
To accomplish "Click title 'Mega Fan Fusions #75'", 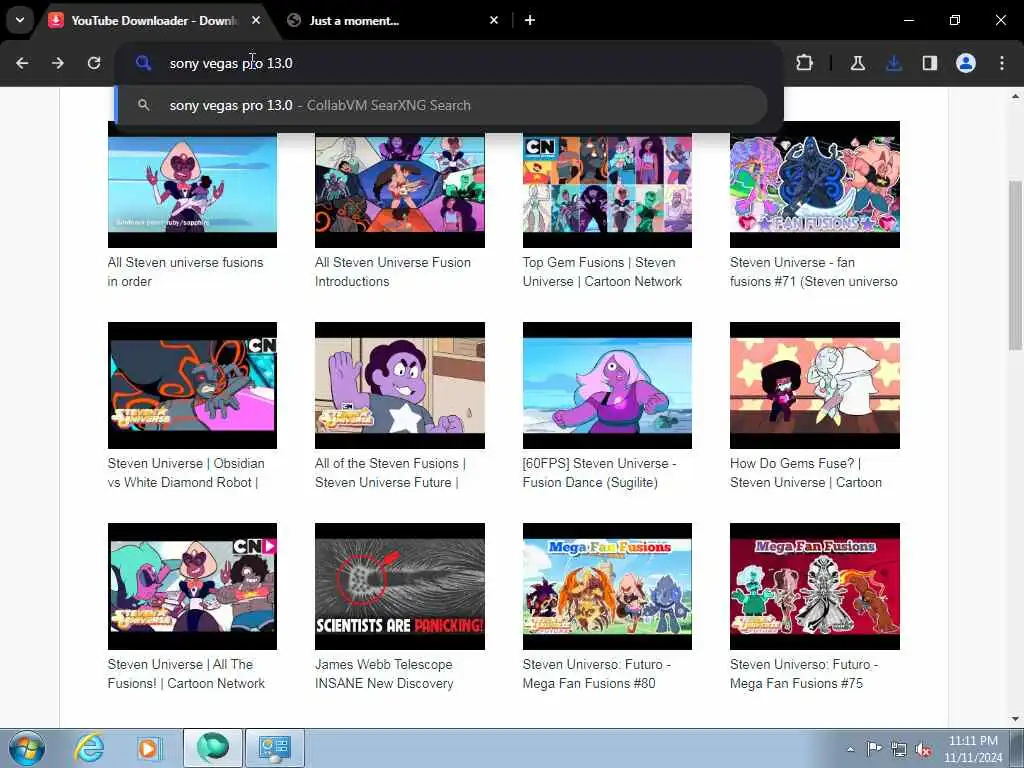I will pos(804,674).
